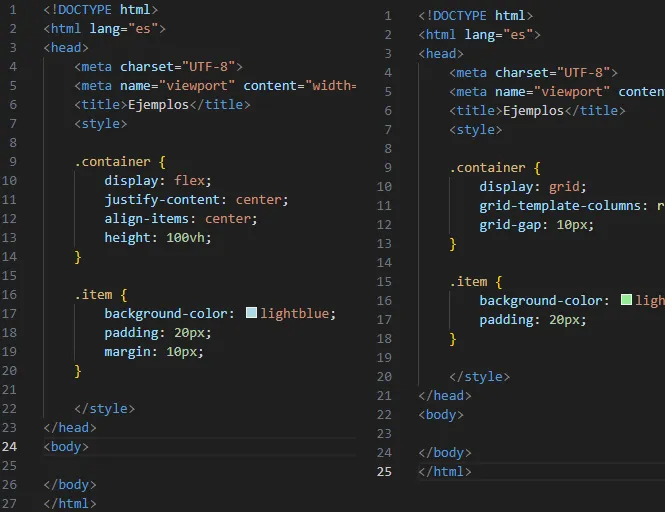Click '<html lang="es">' in right editor
The width and height of the screenshot is (665, 512).
point(479,35)
